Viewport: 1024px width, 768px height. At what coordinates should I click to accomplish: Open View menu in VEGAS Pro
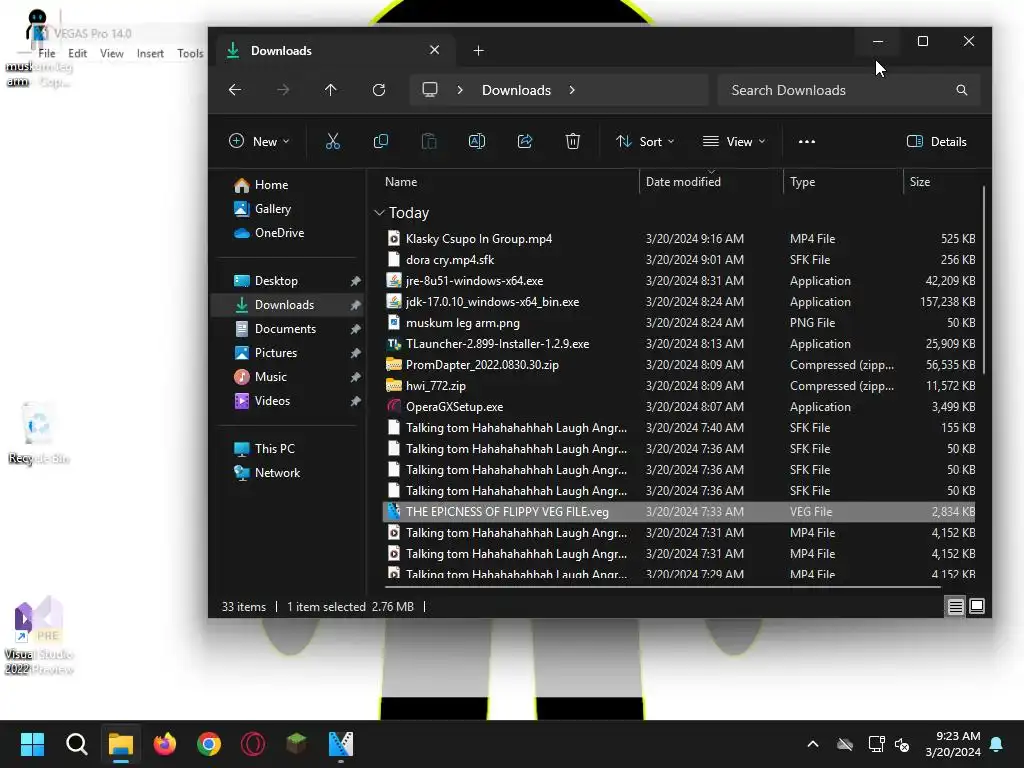coord(112,54)
